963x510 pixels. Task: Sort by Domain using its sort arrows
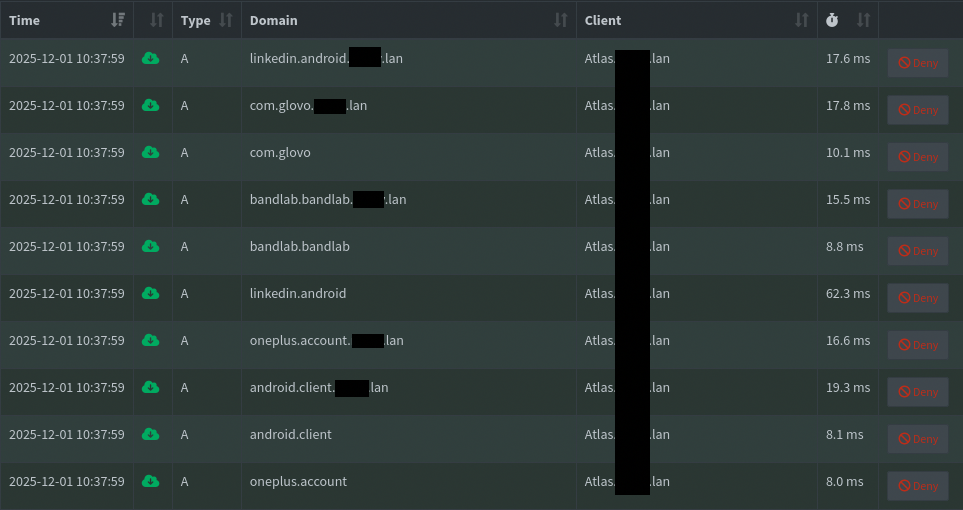coord(561,20)
